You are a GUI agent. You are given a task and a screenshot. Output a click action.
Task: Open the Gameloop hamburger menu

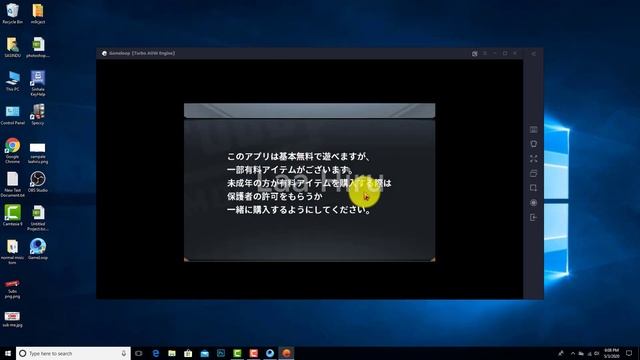[485, 53]
